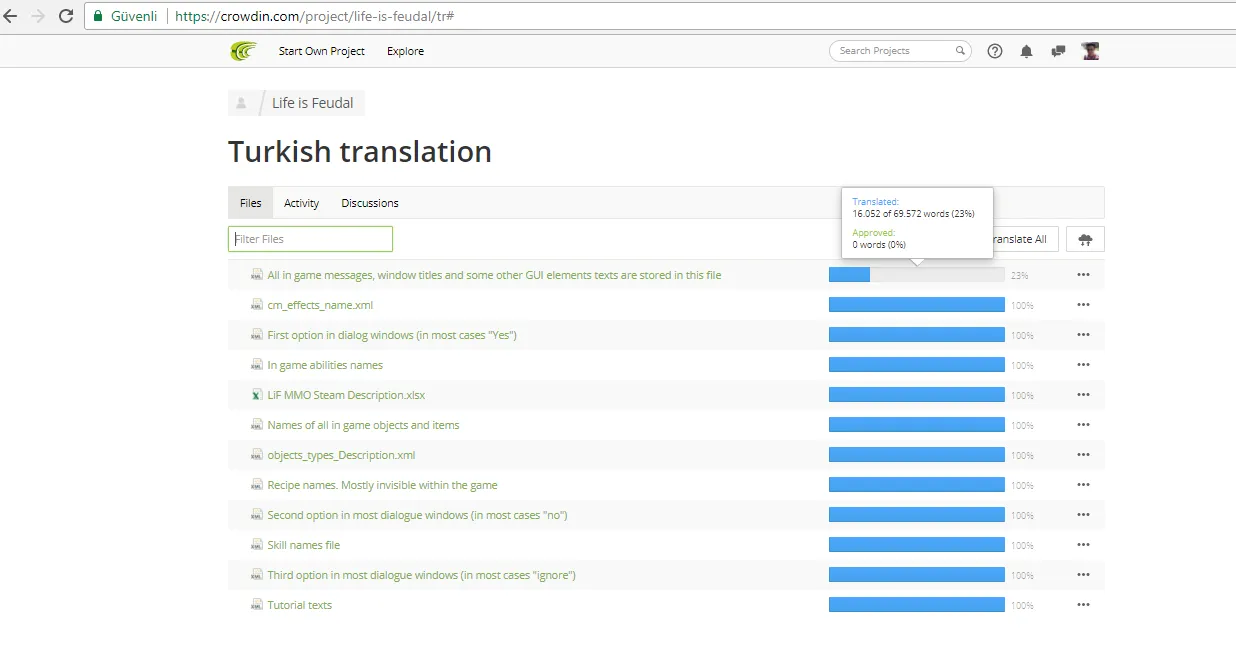Open First option in dialog windows file

tap(392, 335)
